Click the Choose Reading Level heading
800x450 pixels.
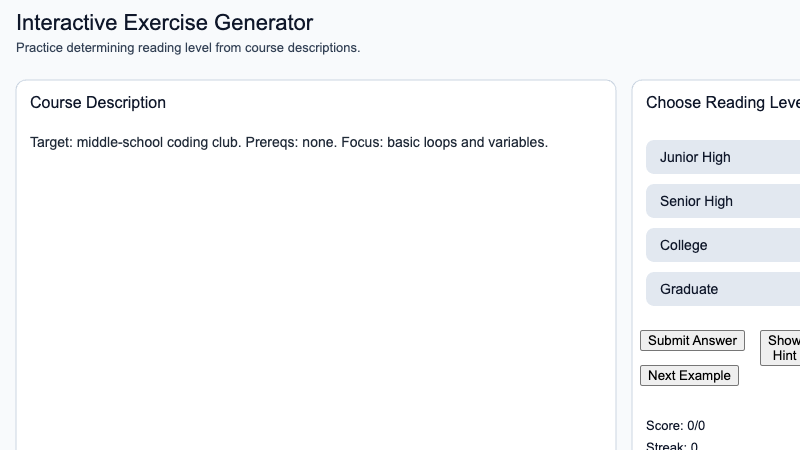click(722, 103)
